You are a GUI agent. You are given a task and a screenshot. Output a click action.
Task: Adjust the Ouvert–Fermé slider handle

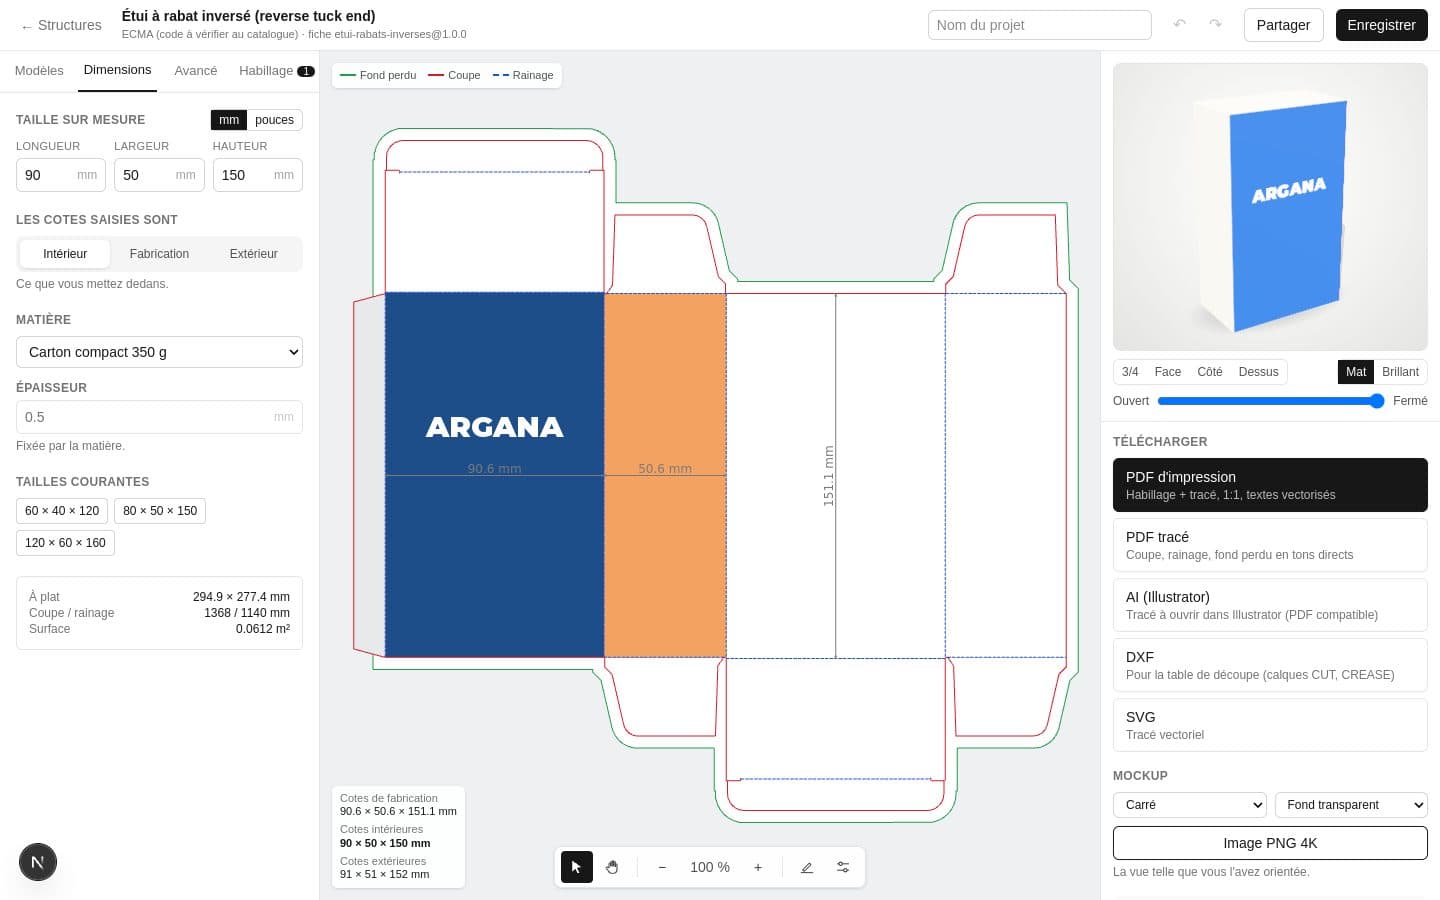(x=1377, y=401)
